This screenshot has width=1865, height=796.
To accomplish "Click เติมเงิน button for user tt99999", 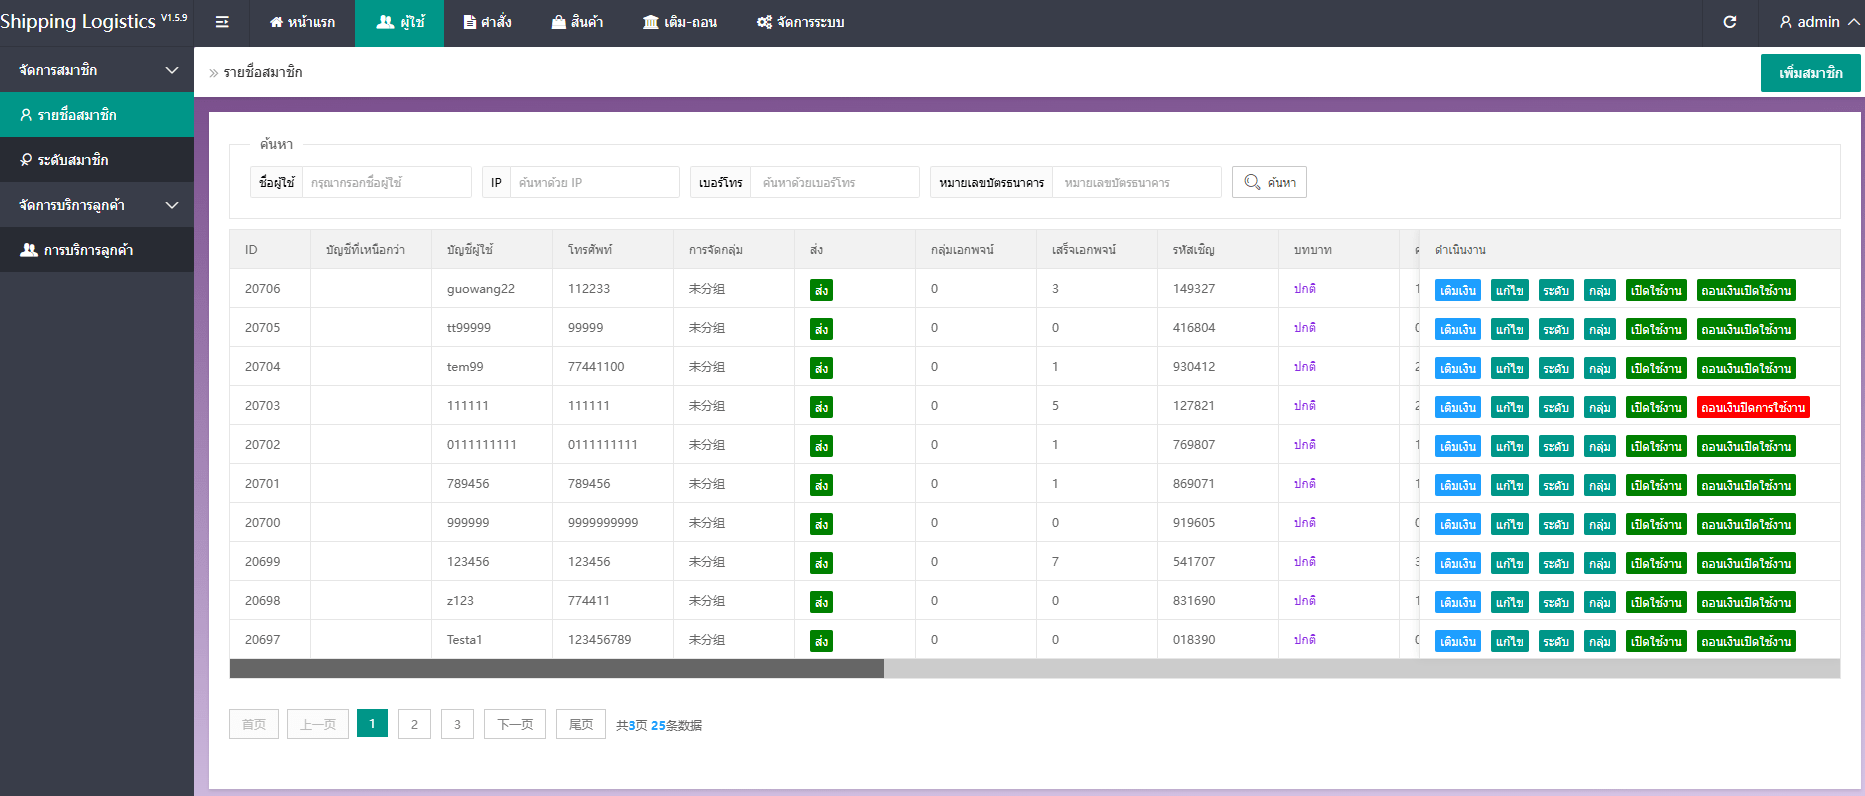I will 1457,329.
